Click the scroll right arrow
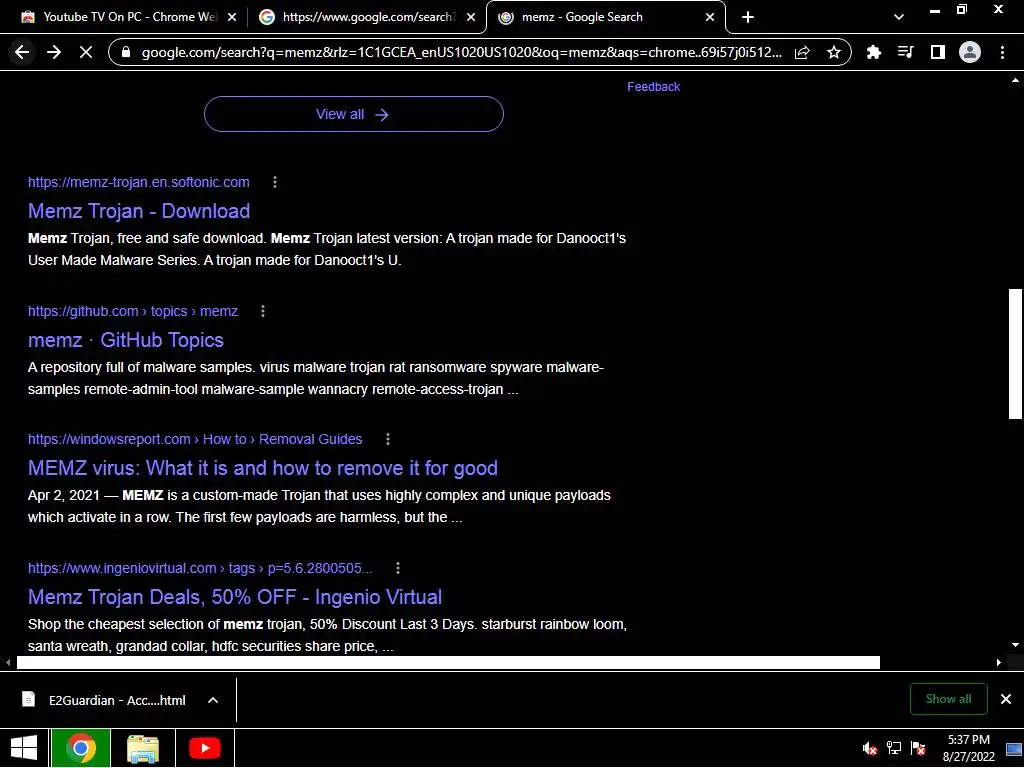Image resolution: width=1024 pixels, height=768 pixels. 999,663
